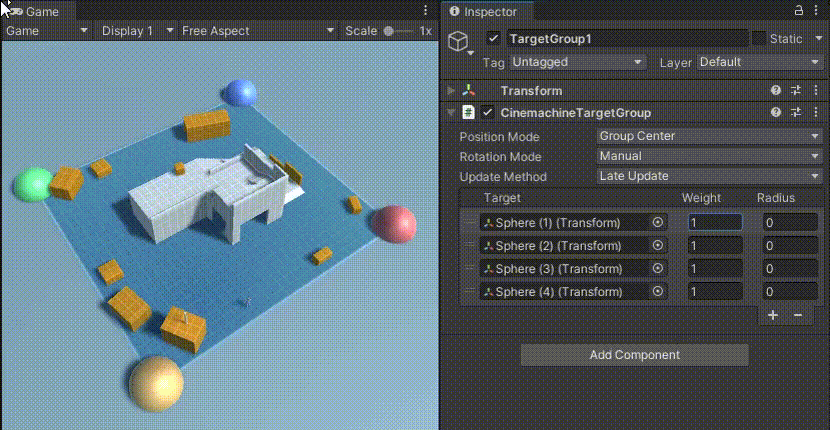Open the Game view mode dropdown
Screen dimensions: 830x430
[47, 31]
